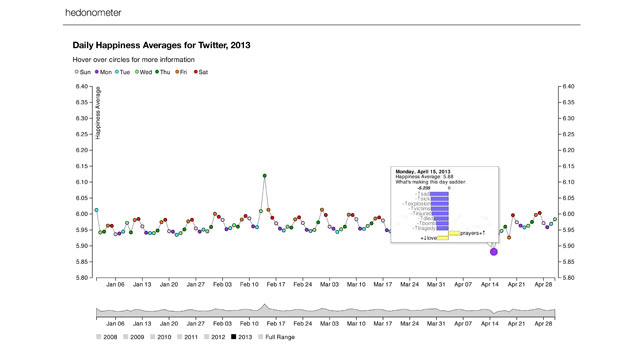Click the 'love' yellow bar in tooltip
640x360 pixels.
point(443,238)
